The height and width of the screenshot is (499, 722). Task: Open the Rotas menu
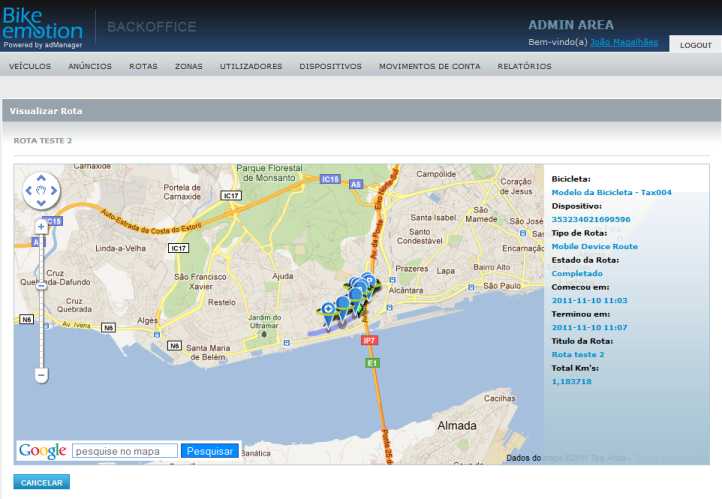[x=143, y=66]
